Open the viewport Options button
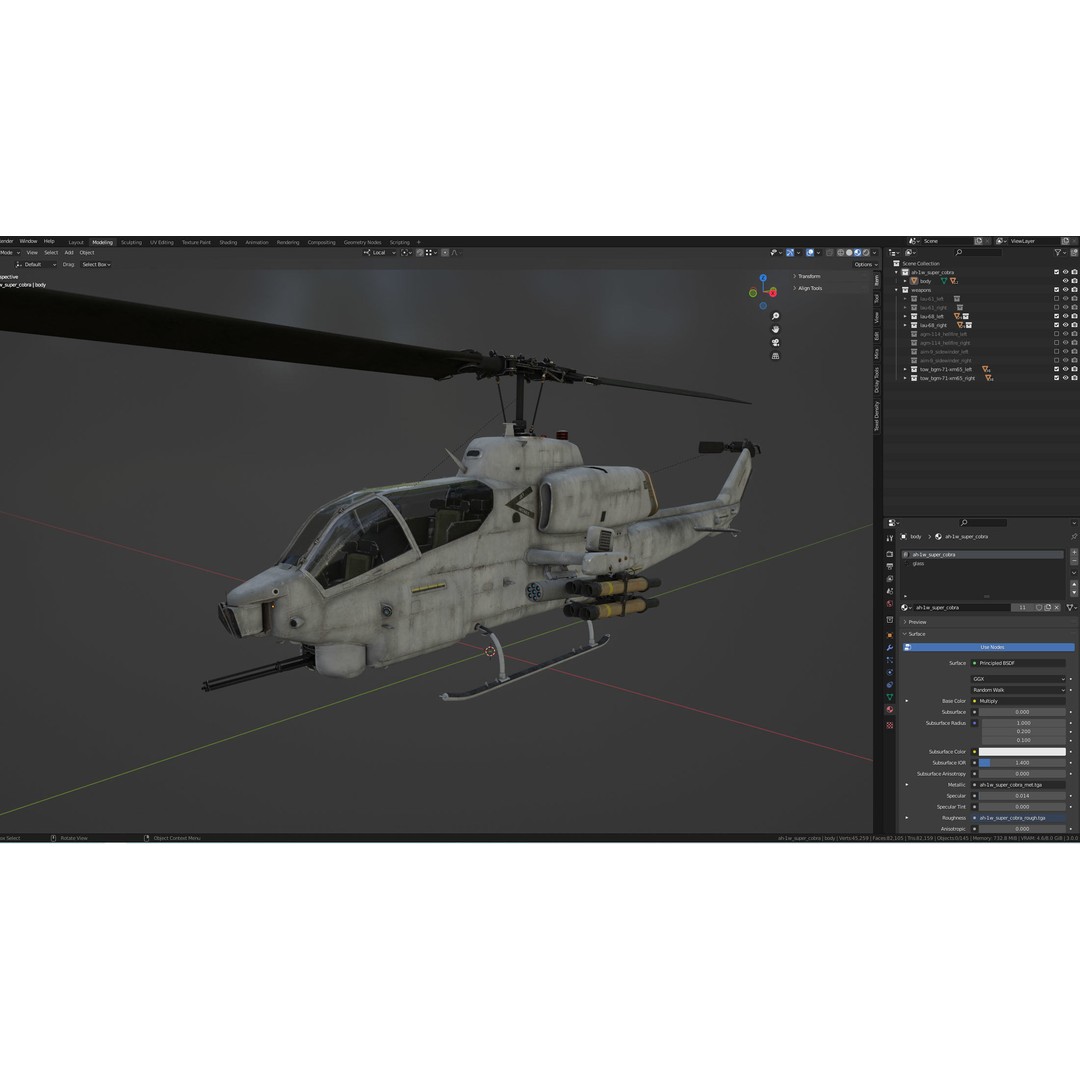Screen dimensions: 1080x1080 click(x=866, y=264)
